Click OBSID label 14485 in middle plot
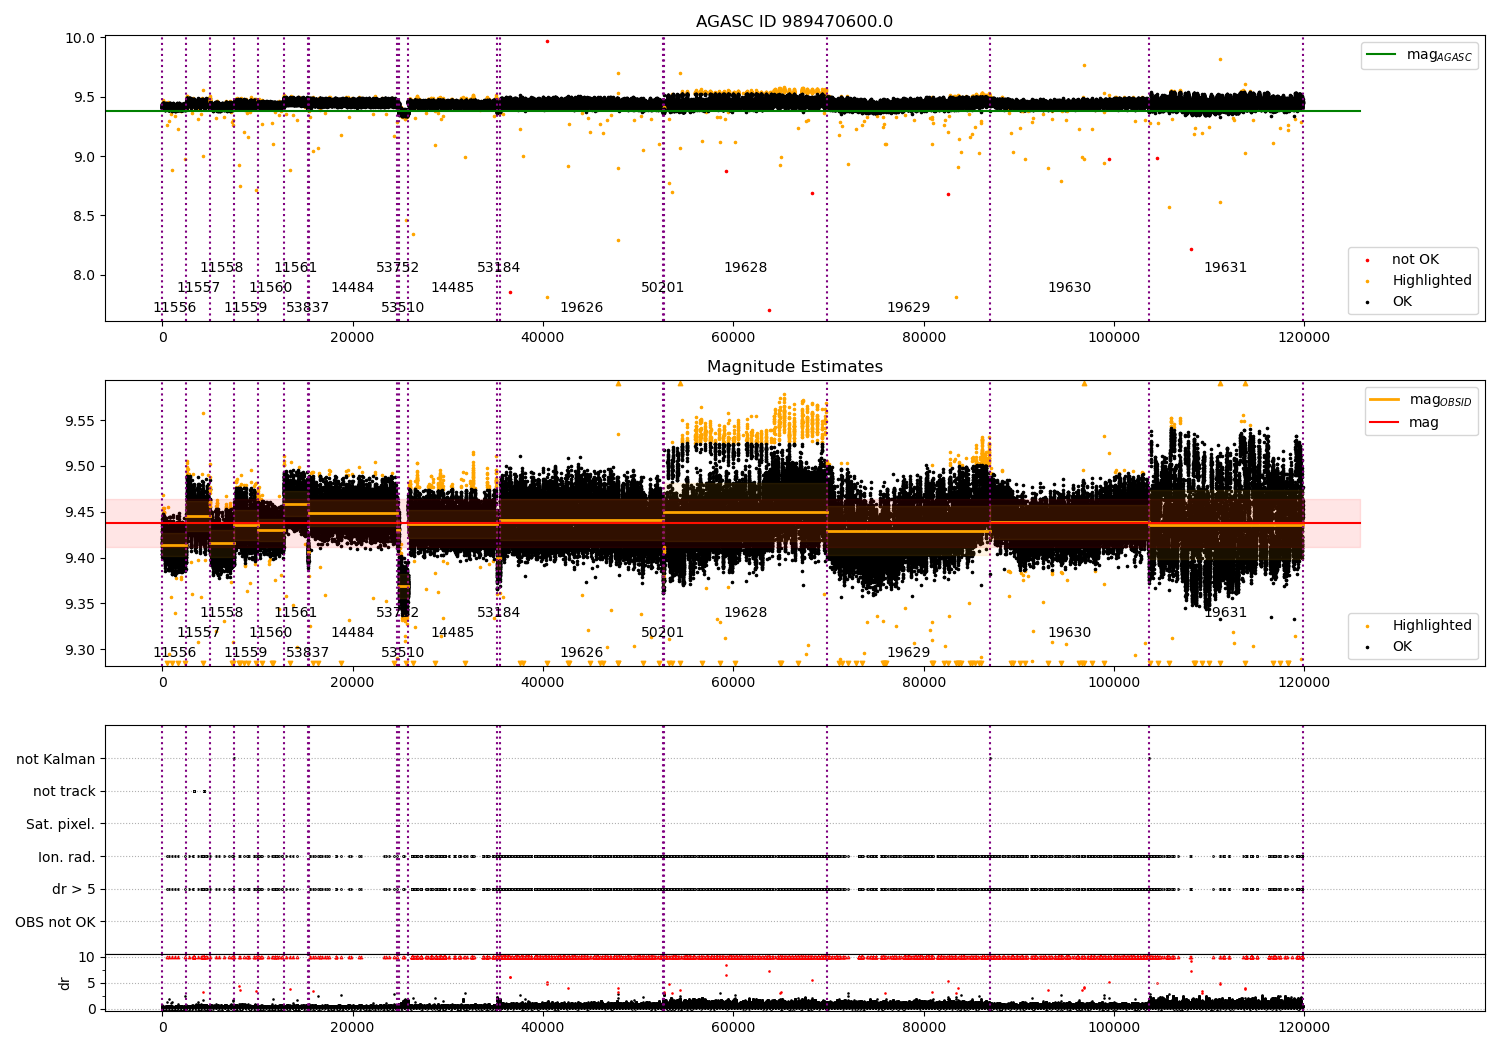The height and width of the screenshot is (1050, 1500). 453,633
